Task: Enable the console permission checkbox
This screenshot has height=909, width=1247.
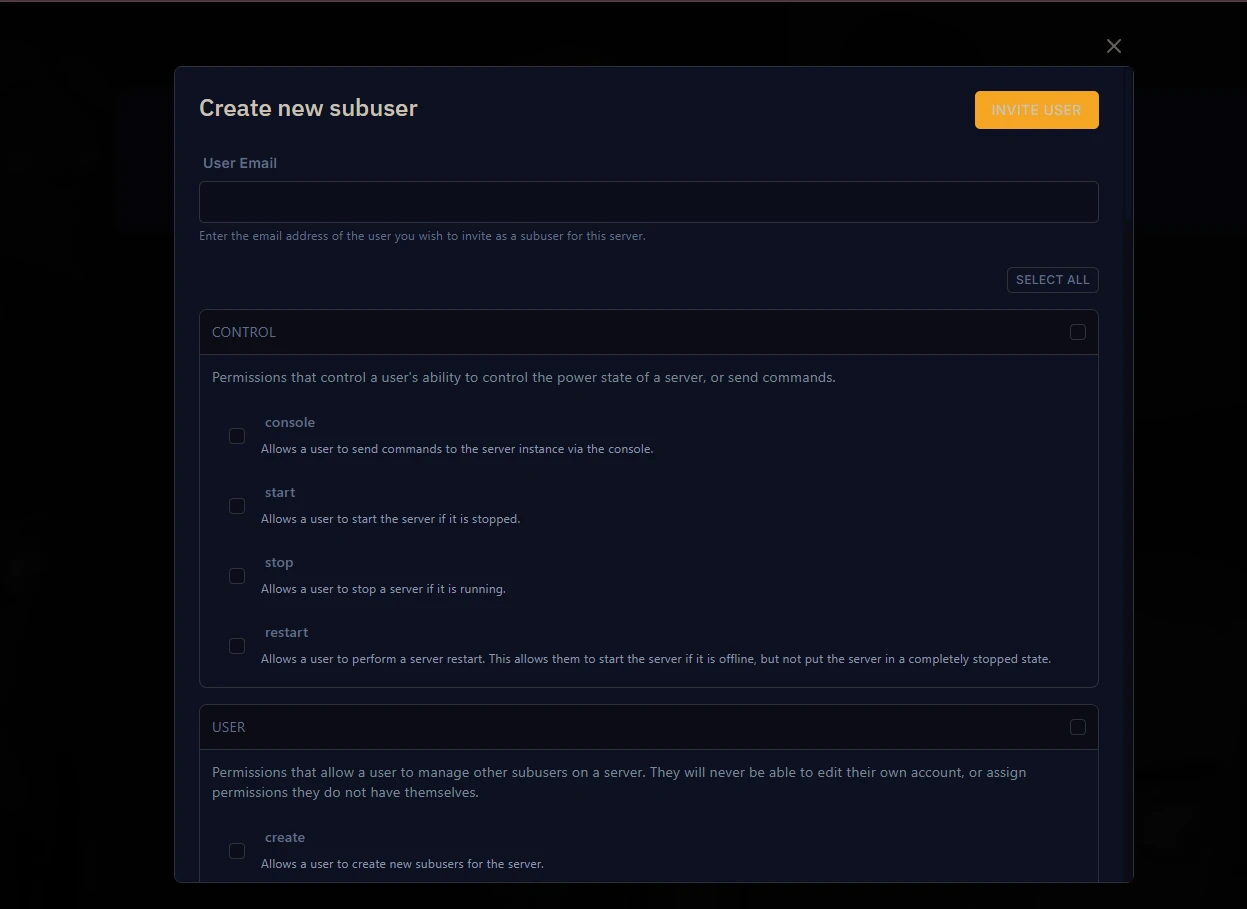Action: click(x=237, y=436)
